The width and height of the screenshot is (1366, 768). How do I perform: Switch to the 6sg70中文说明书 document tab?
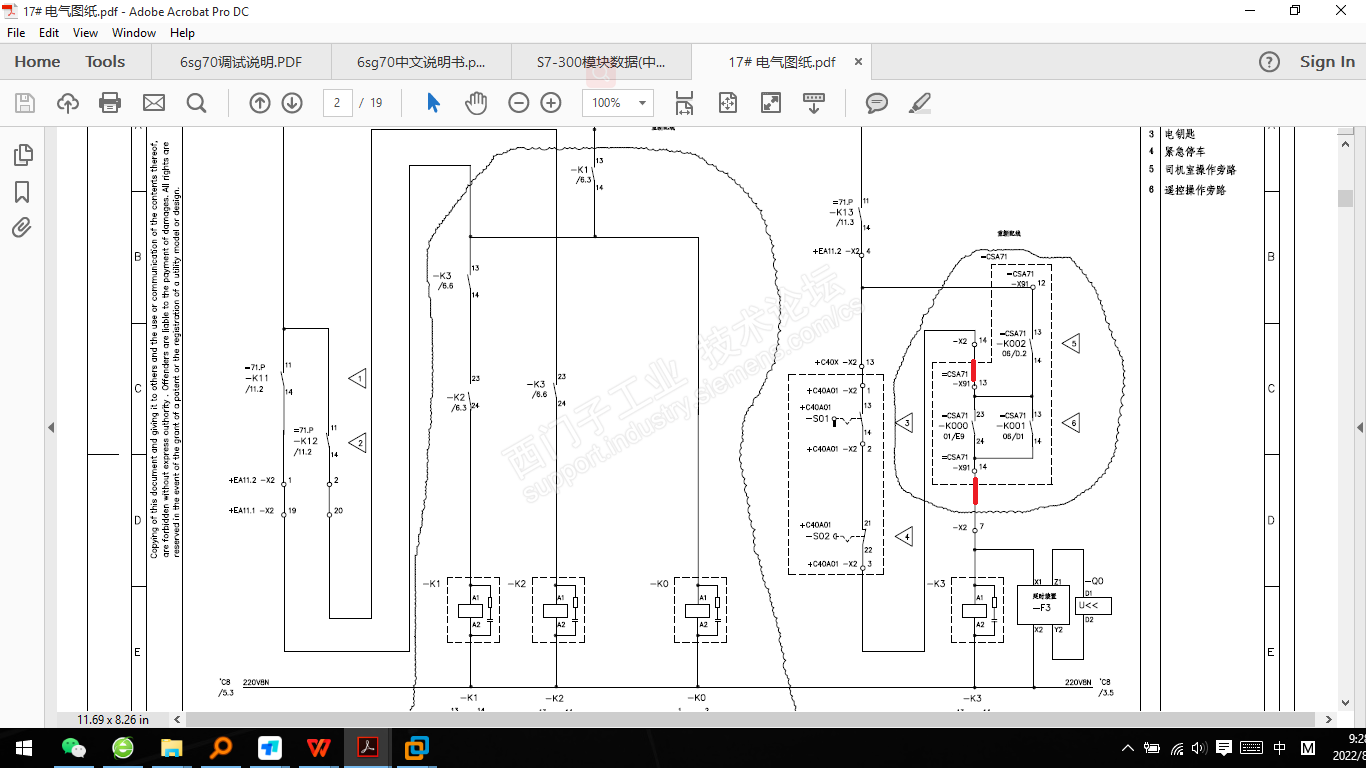tap(422, 62)
